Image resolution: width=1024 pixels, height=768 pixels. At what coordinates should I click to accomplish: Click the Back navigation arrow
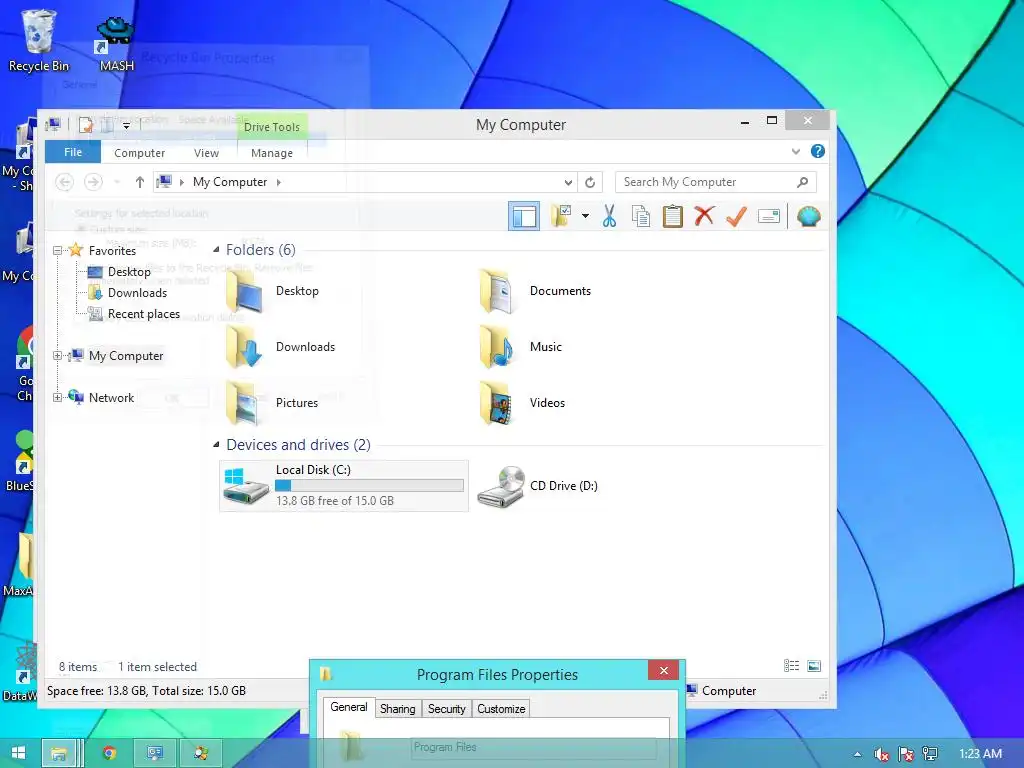tap(64, 182)
